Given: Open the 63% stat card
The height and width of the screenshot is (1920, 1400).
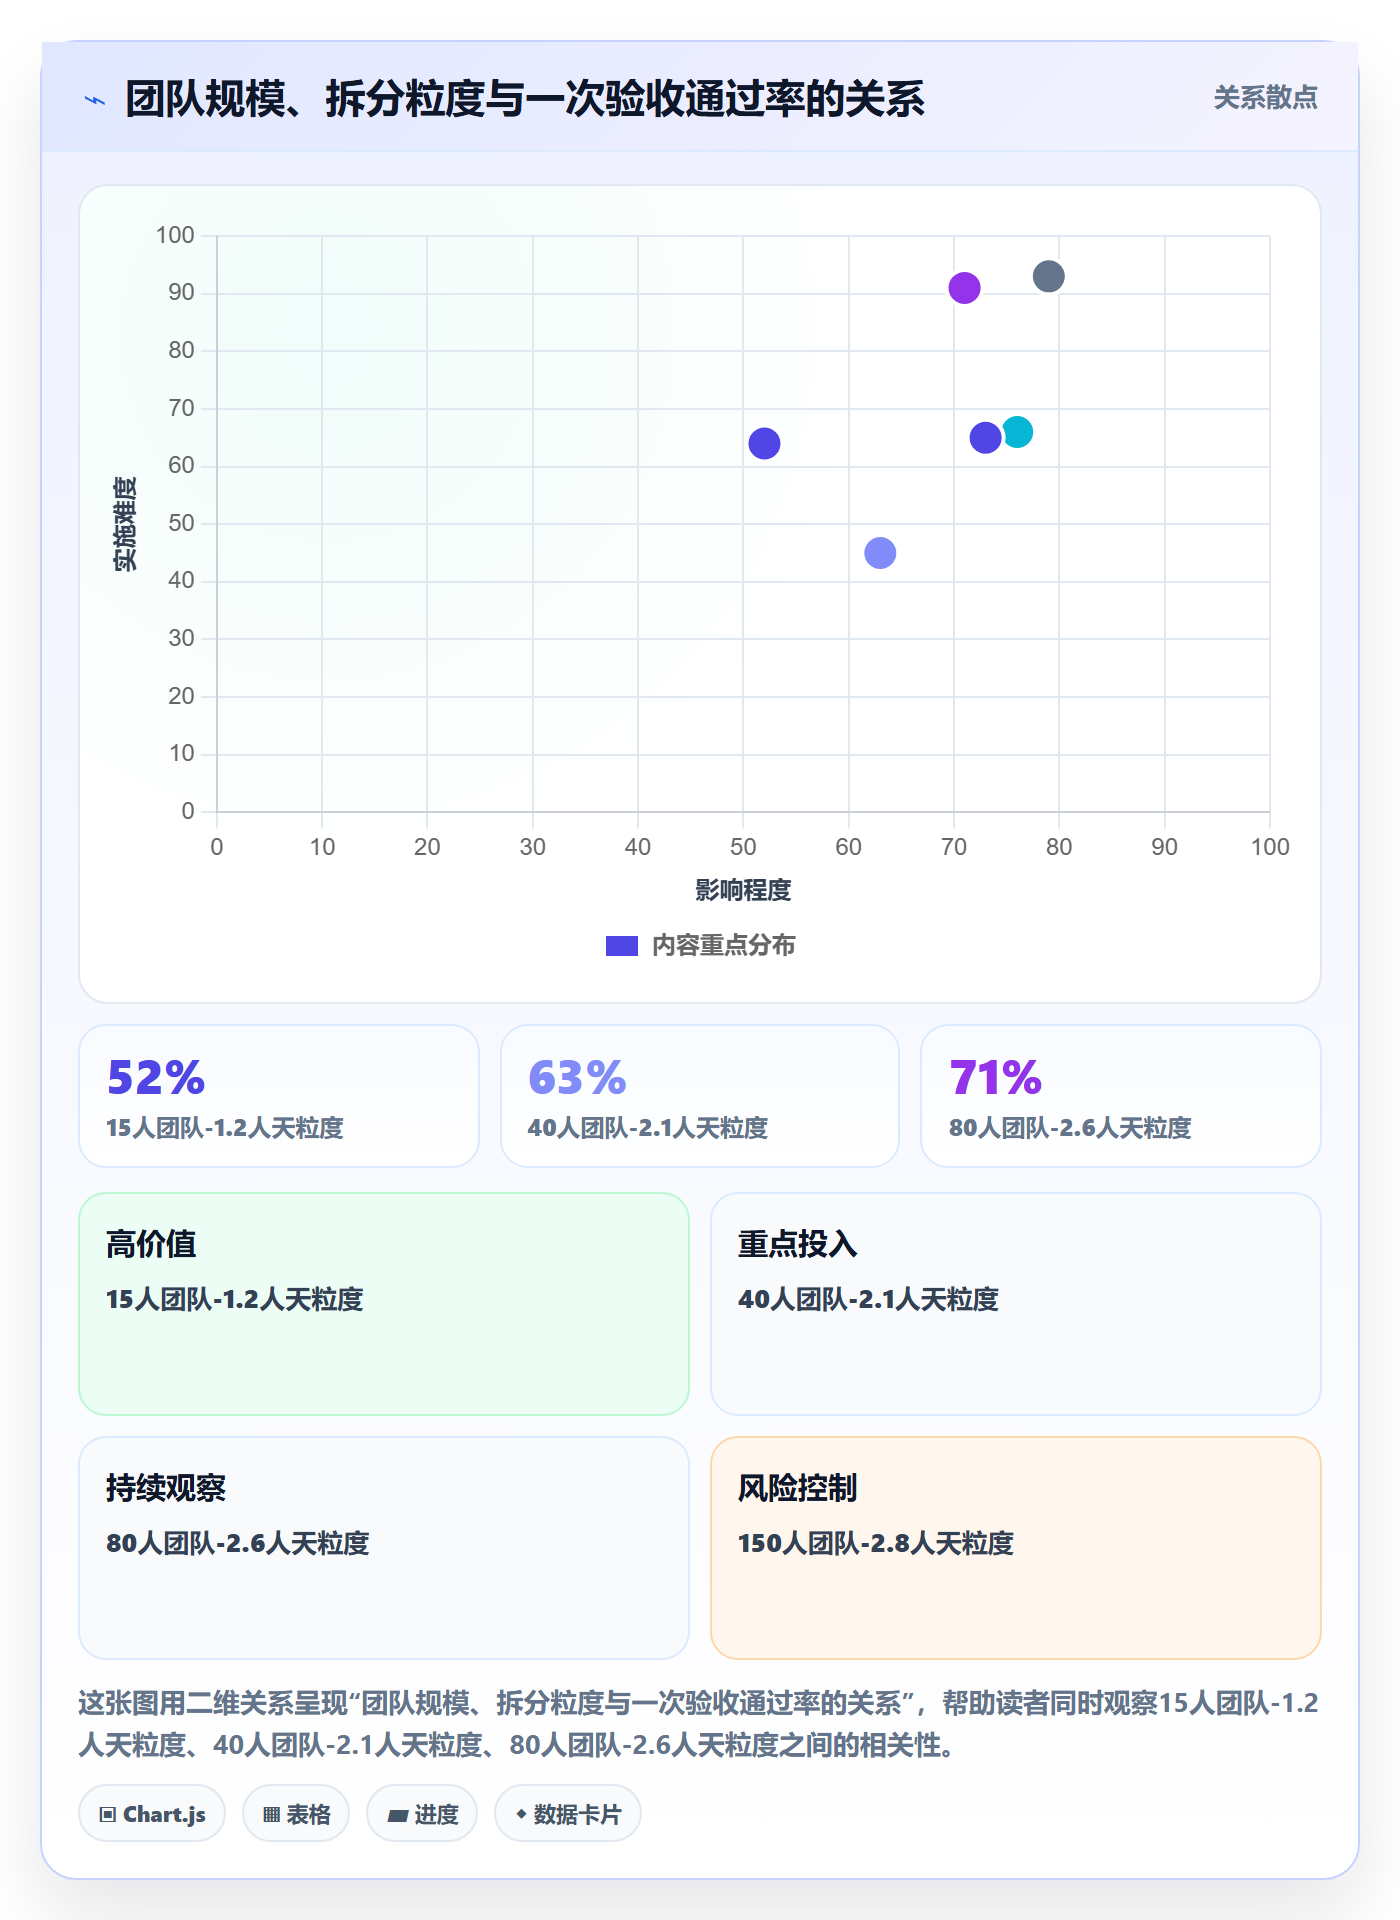Looking at the screenshot, I should click(x=700, y=1096).
